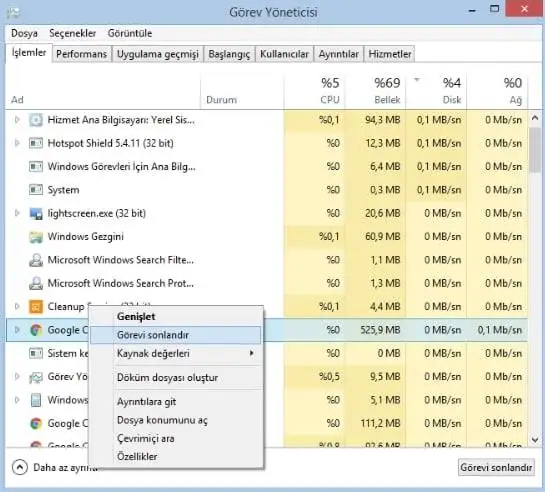Screen dimensions: 545x492
Task: Choose Döküm dosyası oluştur
Action: (x=176, y=378)
